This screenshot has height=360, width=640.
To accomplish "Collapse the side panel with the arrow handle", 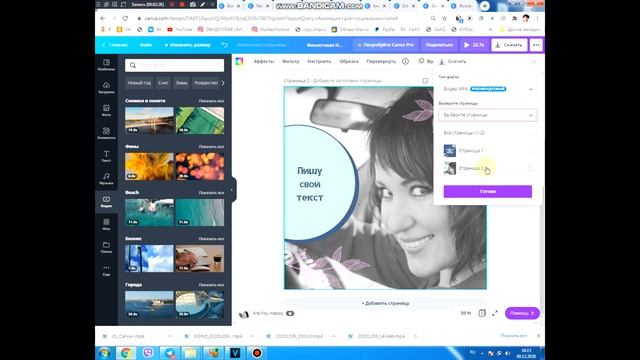I will (x=232, y=190).
